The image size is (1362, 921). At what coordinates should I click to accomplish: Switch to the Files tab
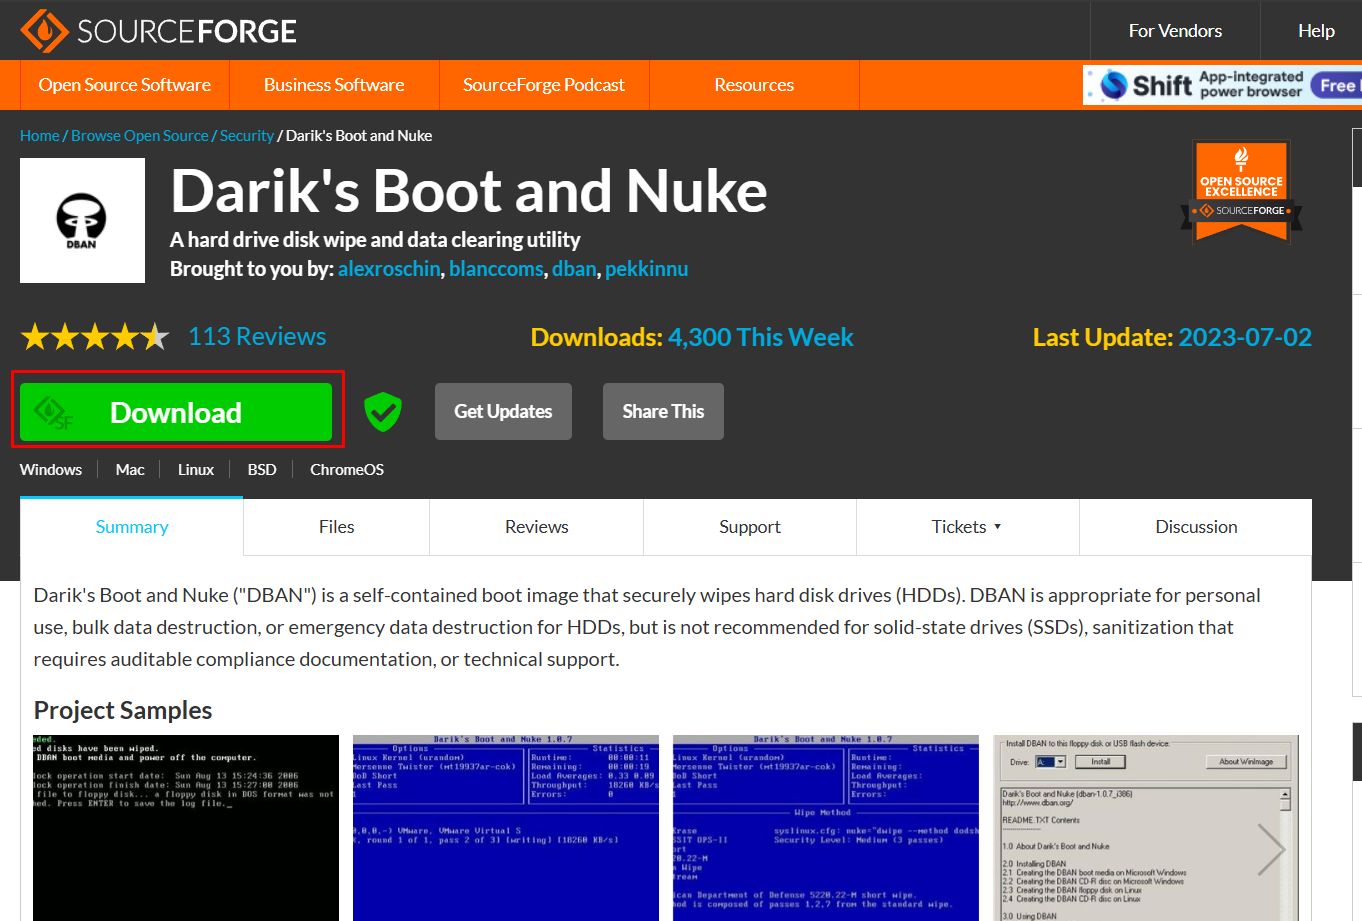pyautogui.click(x=336, y=526)
